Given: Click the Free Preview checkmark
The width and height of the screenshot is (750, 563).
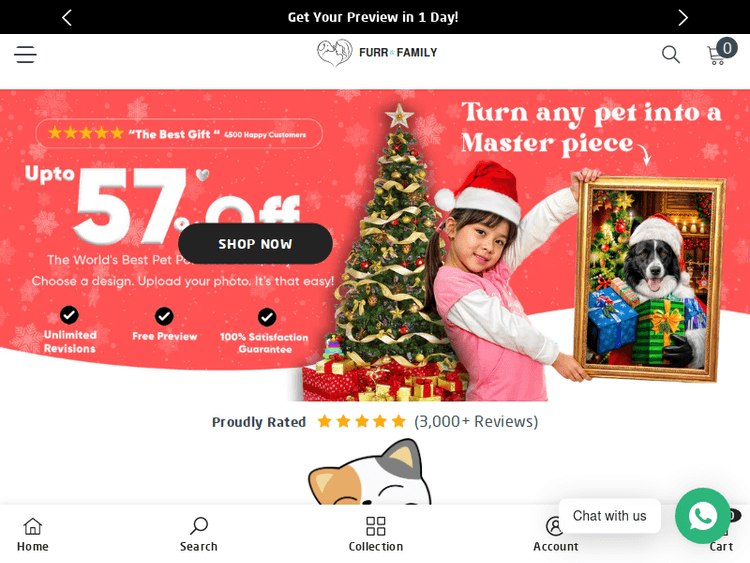Looking at the screenshot, I should [x=164, y=316].
